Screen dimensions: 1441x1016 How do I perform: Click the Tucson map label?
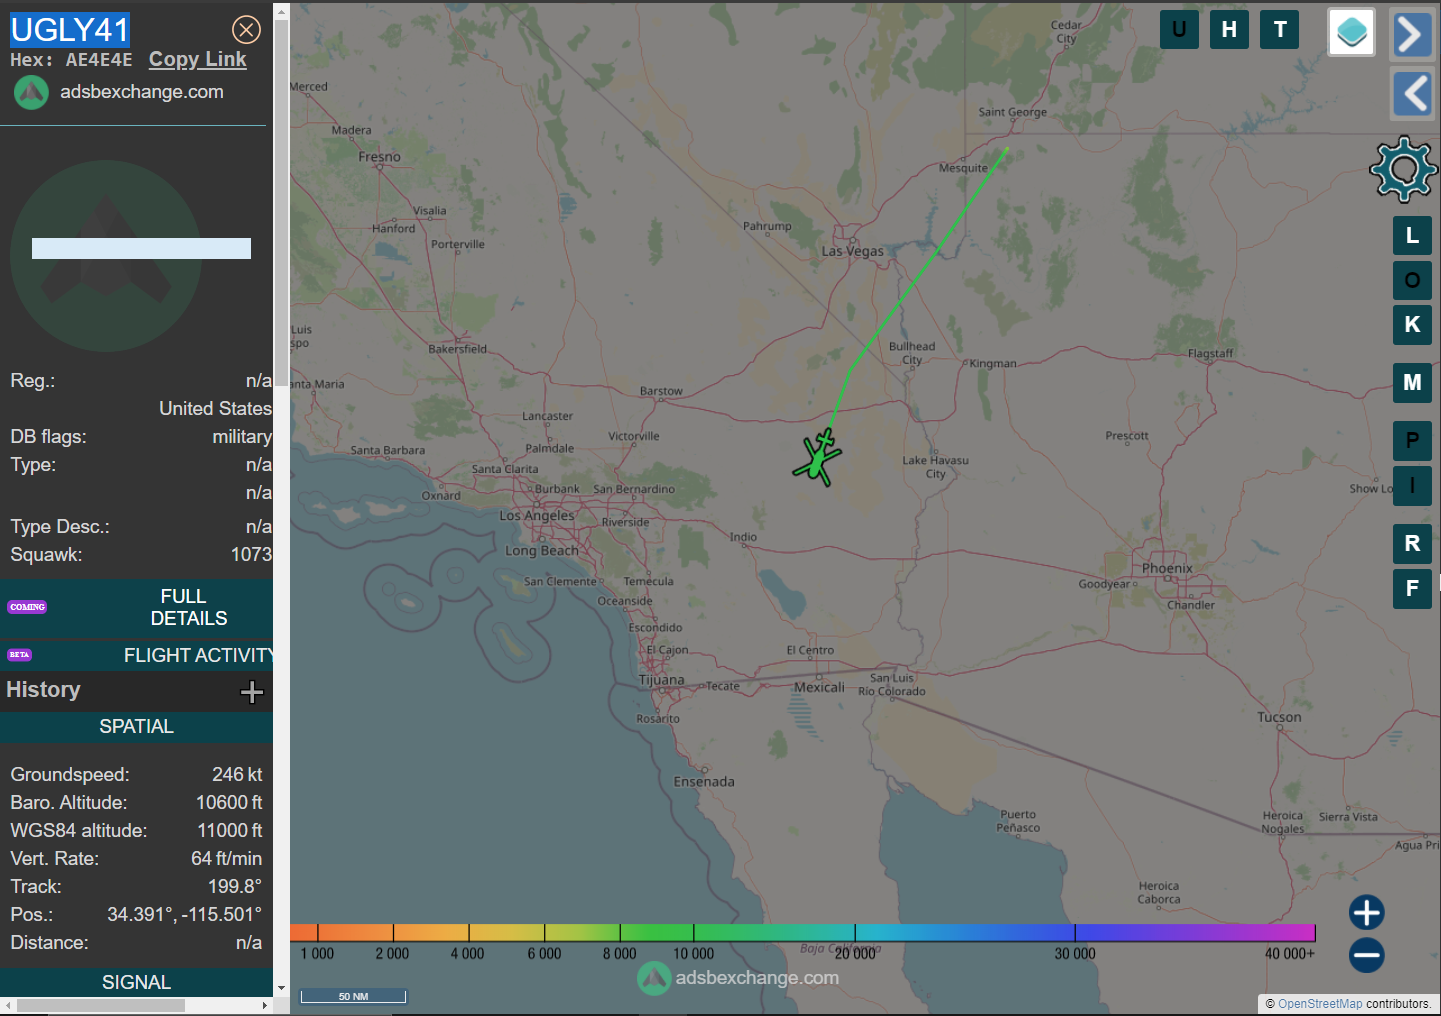point(1279,718)
